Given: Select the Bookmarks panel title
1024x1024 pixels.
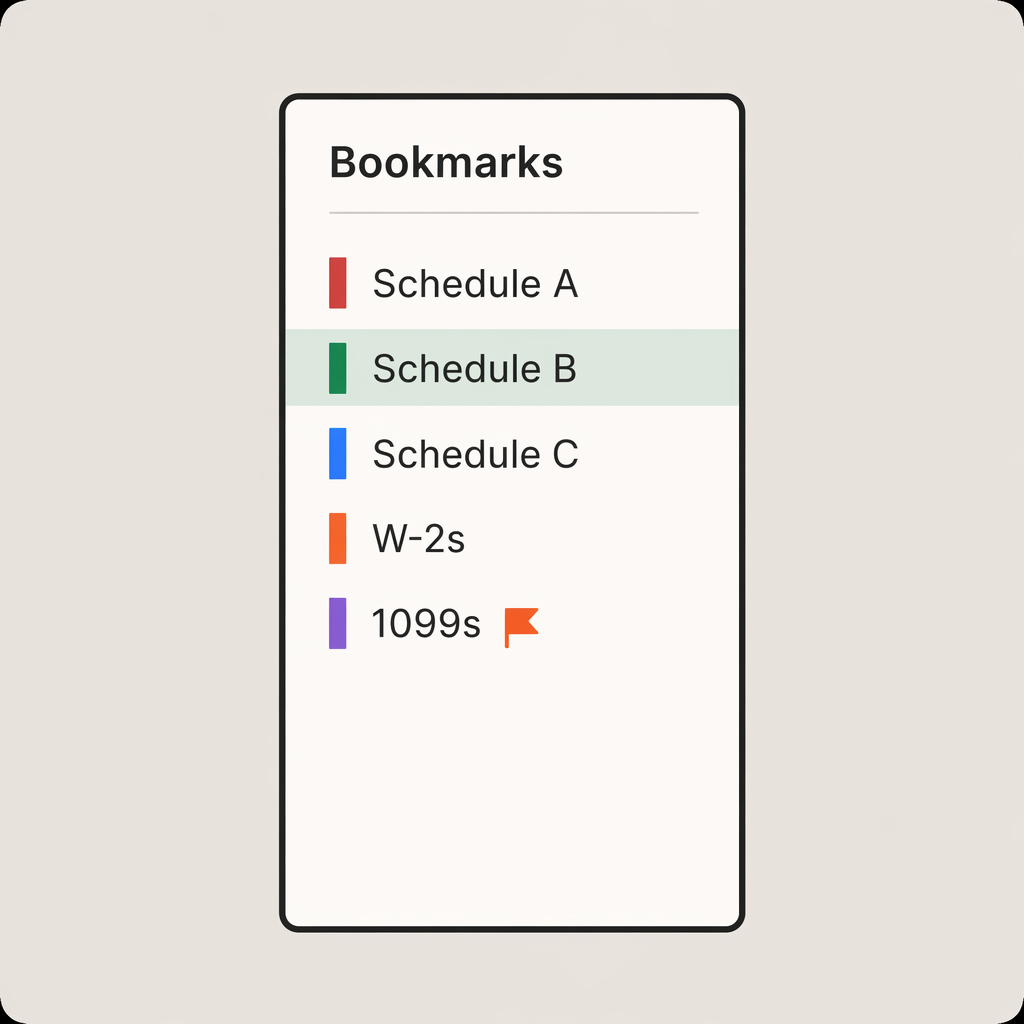Looking at the screenshot, I should 446,162.
